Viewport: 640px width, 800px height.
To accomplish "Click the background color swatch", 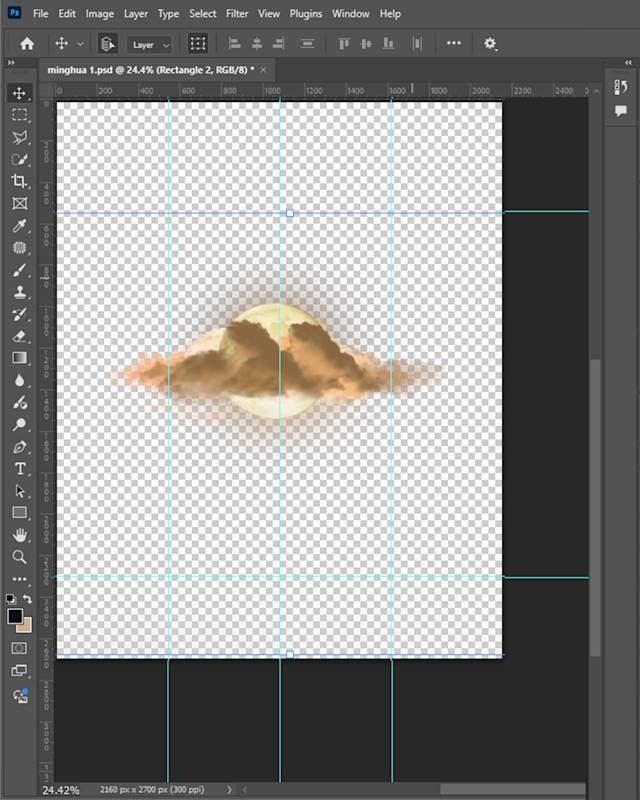I will pyautogui.click(x=27, y=627).
